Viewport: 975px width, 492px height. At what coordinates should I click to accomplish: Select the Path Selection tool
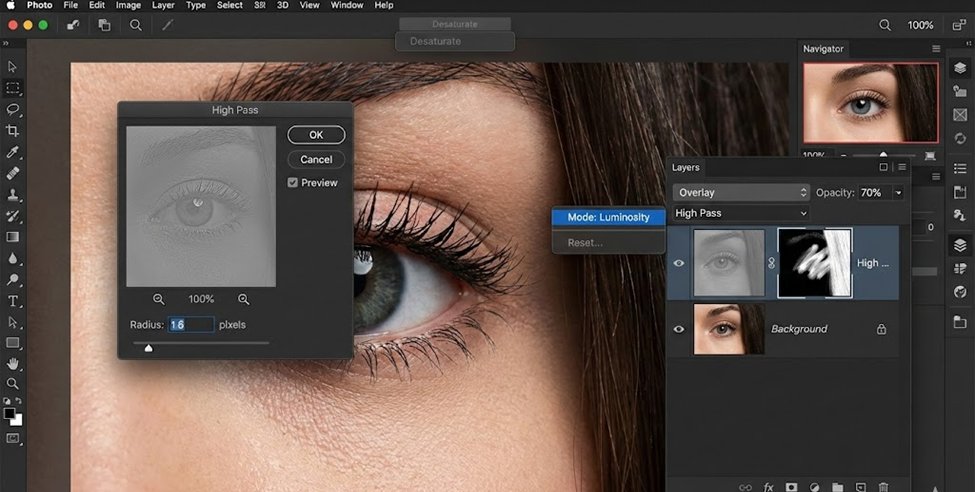click(x=12, y=322)
